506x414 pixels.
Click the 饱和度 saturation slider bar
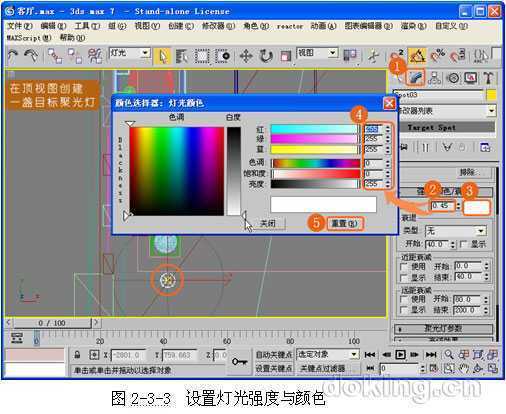316,174
